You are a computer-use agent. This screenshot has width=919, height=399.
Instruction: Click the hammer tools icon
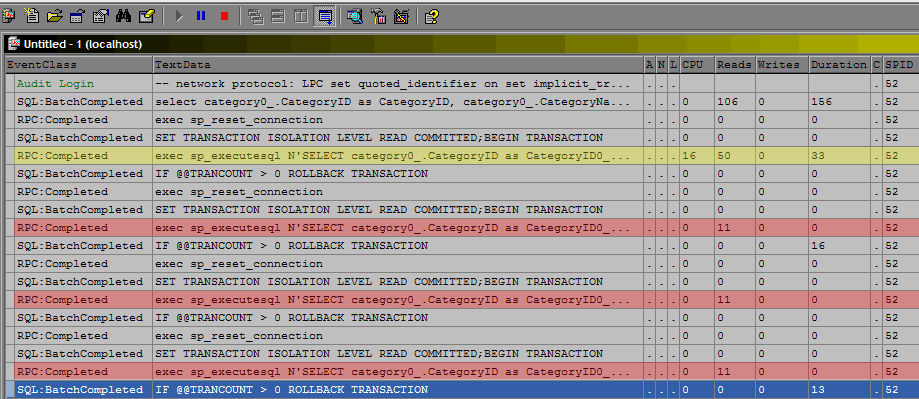coord(378,16)
